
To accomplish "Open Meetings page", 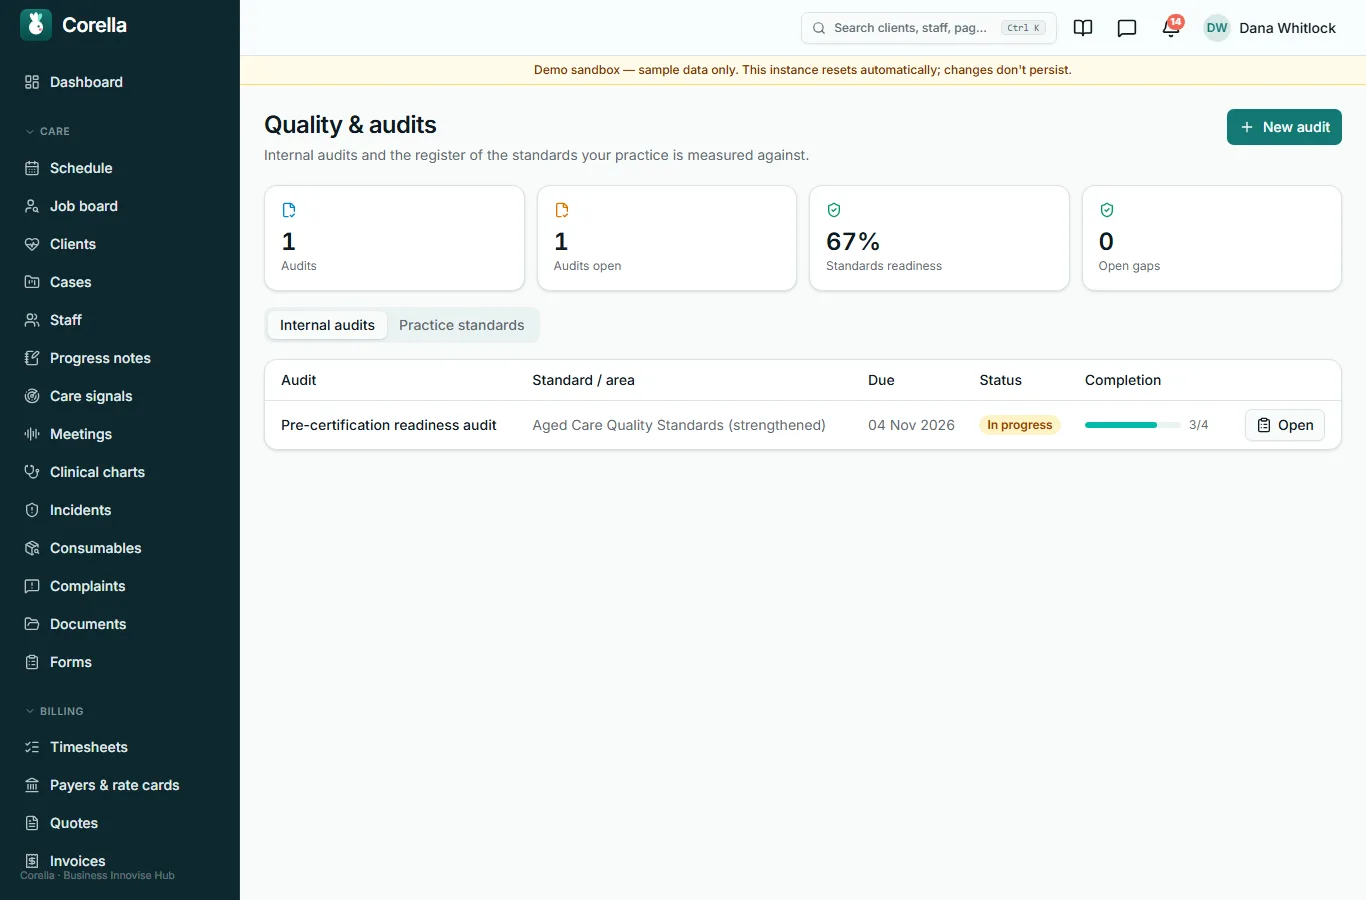I will 120,434.
